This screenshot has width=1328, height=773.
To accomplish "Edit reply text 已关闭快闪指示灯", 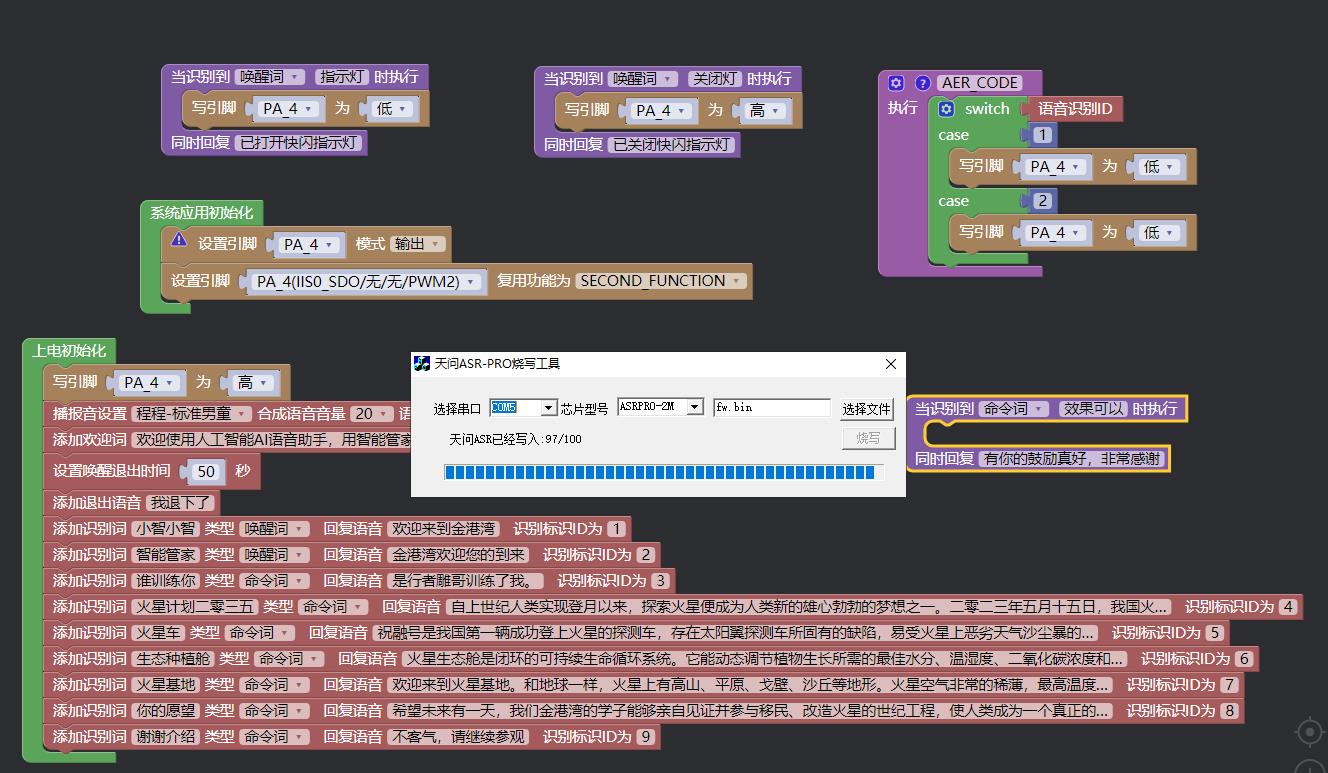I will coord(672,145).
